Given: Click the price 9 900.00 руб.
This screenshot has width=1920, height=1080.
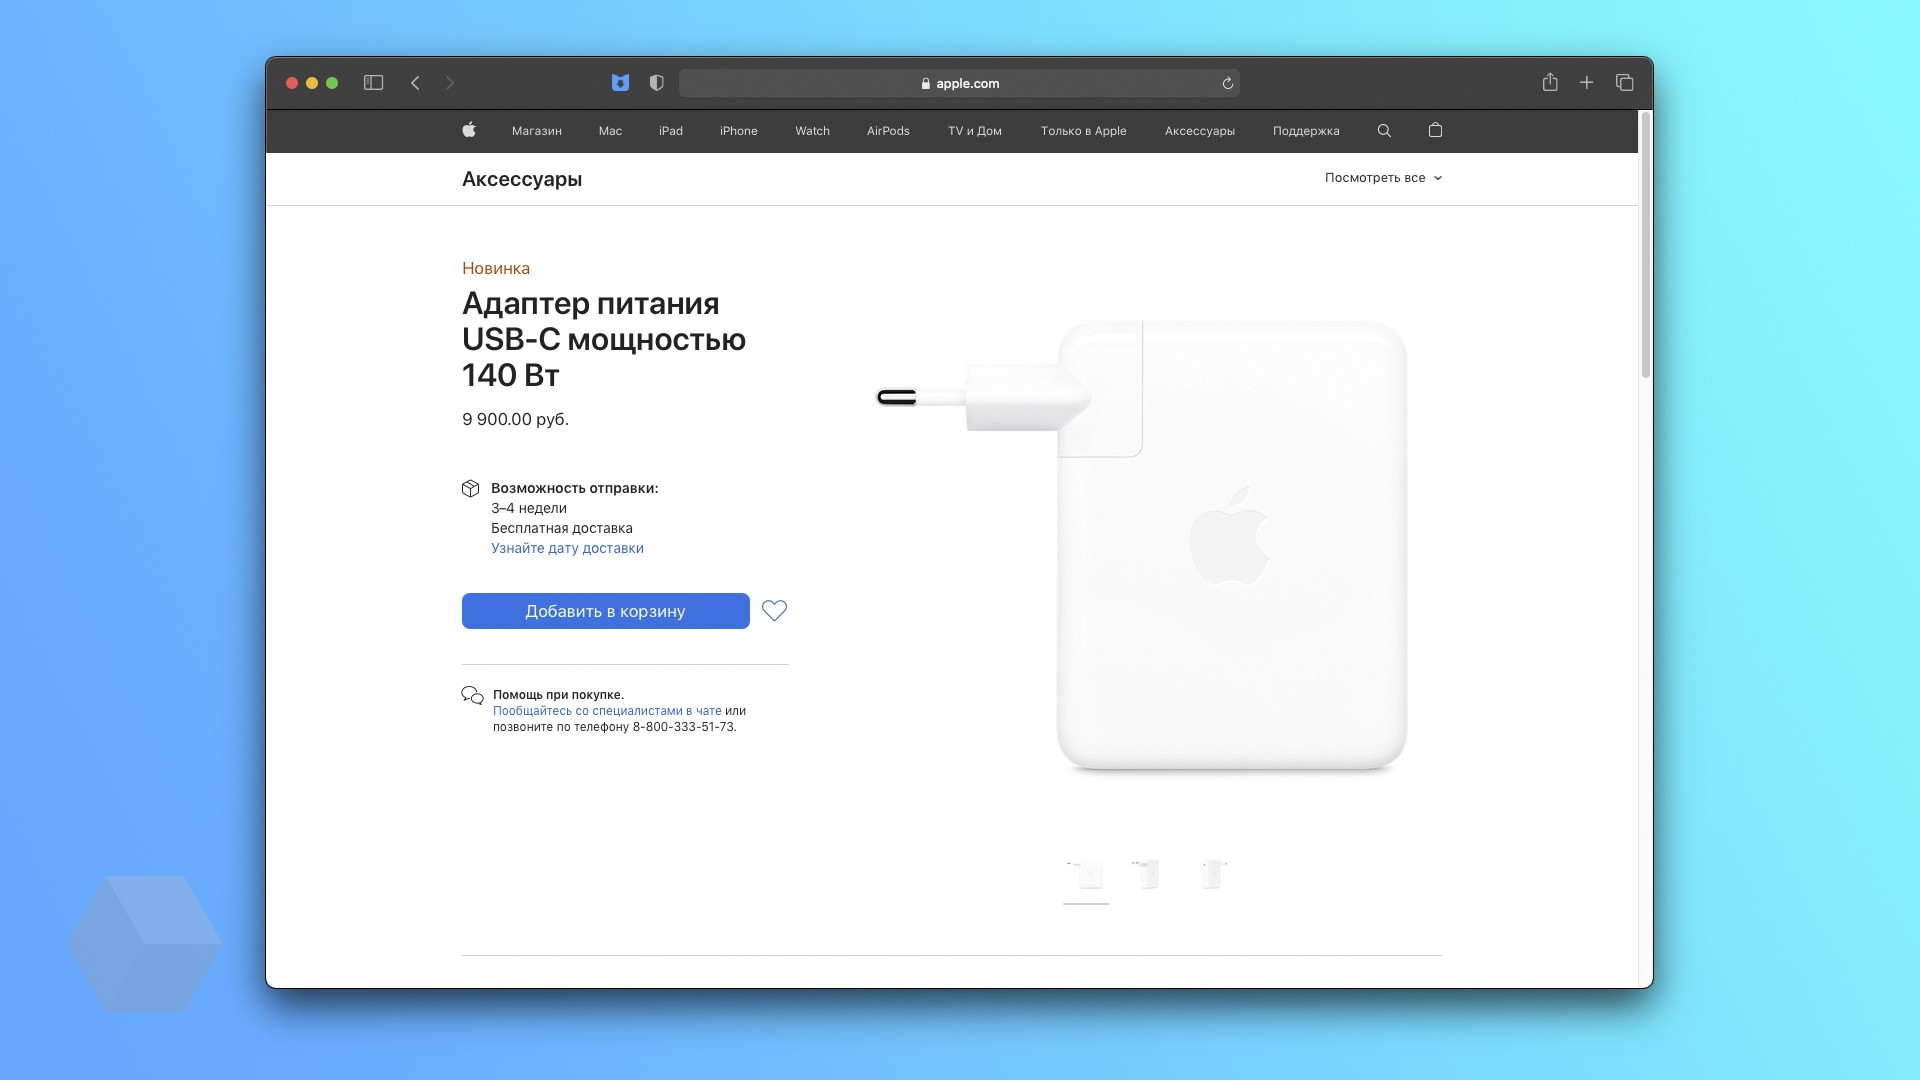Looking at the screenshot, I should tap(515, 419).
